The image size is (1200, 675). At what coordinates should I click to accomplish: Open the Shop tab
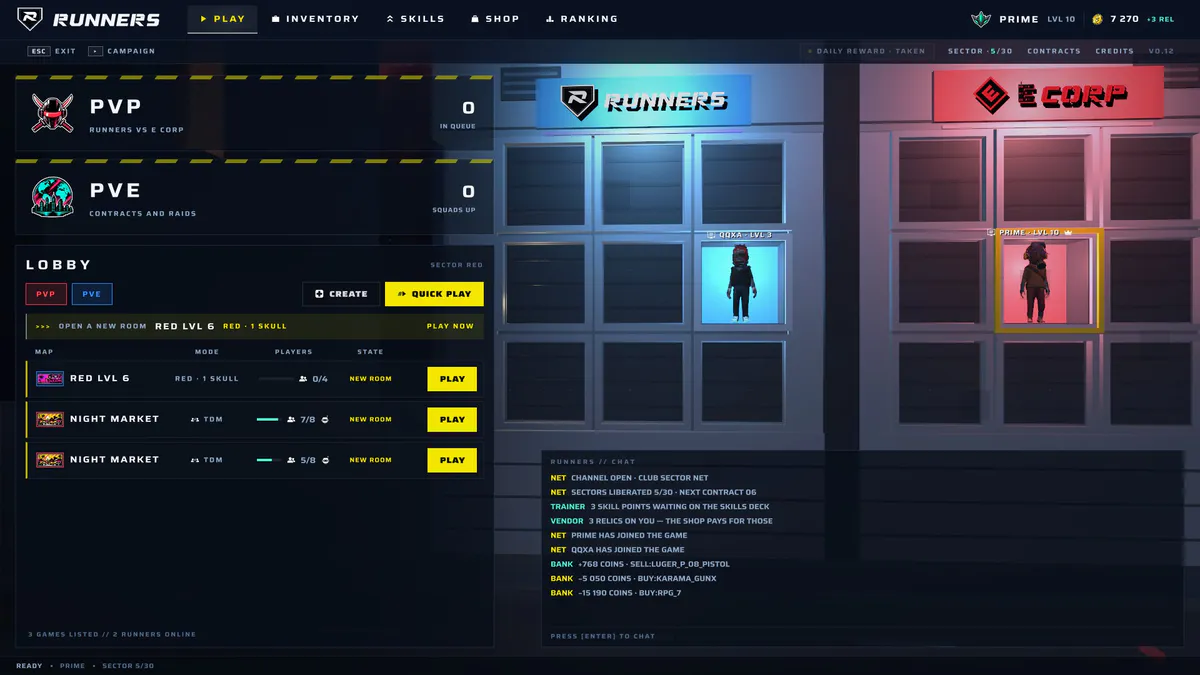point(495,19)
